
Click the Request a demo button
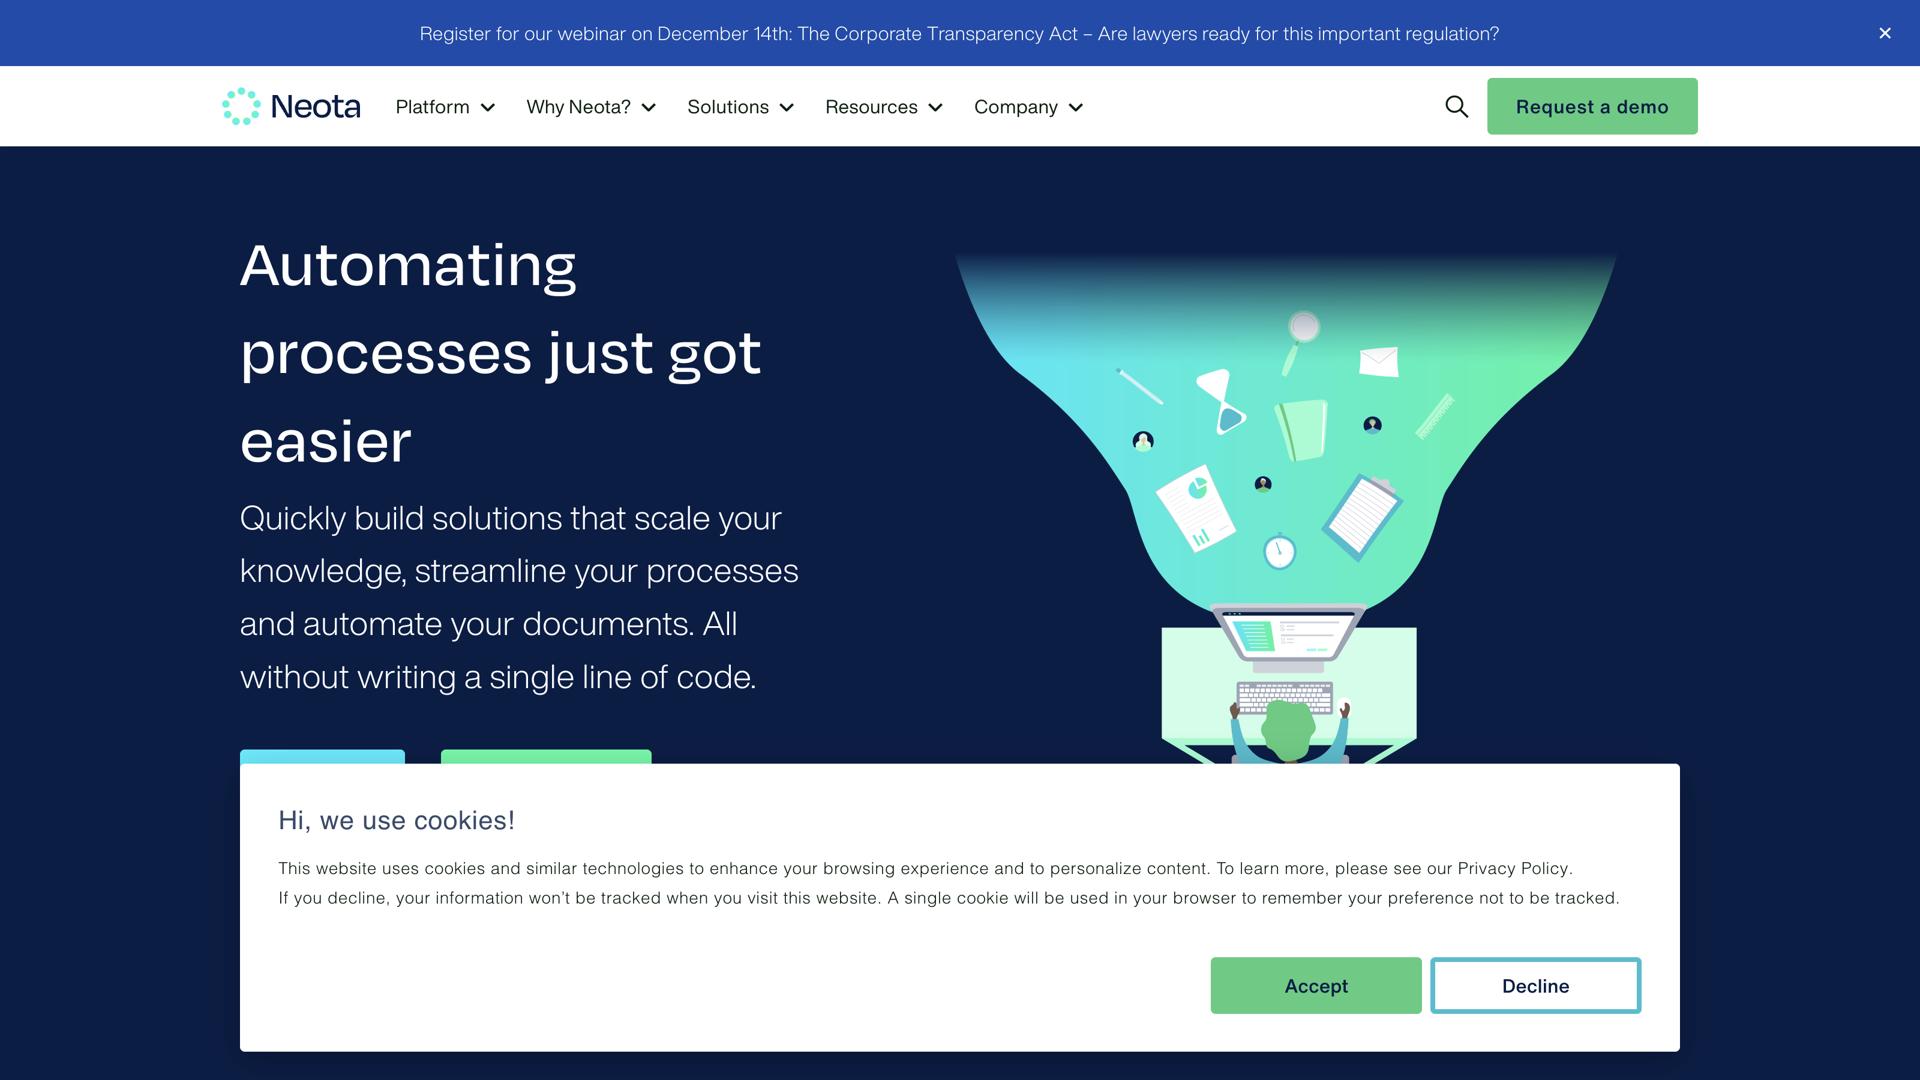pyautogui.click(x=1591, y=107)
